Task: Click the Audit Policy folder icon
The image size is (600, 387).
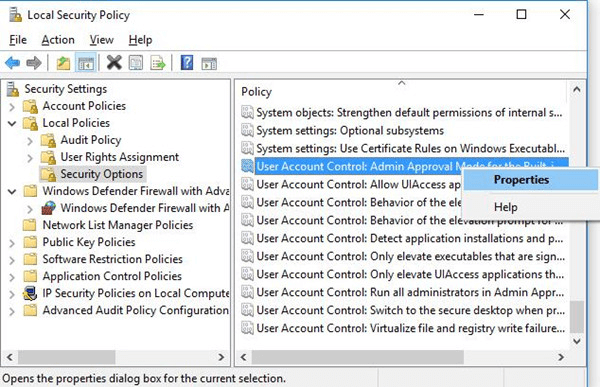Action: [48, 140]
